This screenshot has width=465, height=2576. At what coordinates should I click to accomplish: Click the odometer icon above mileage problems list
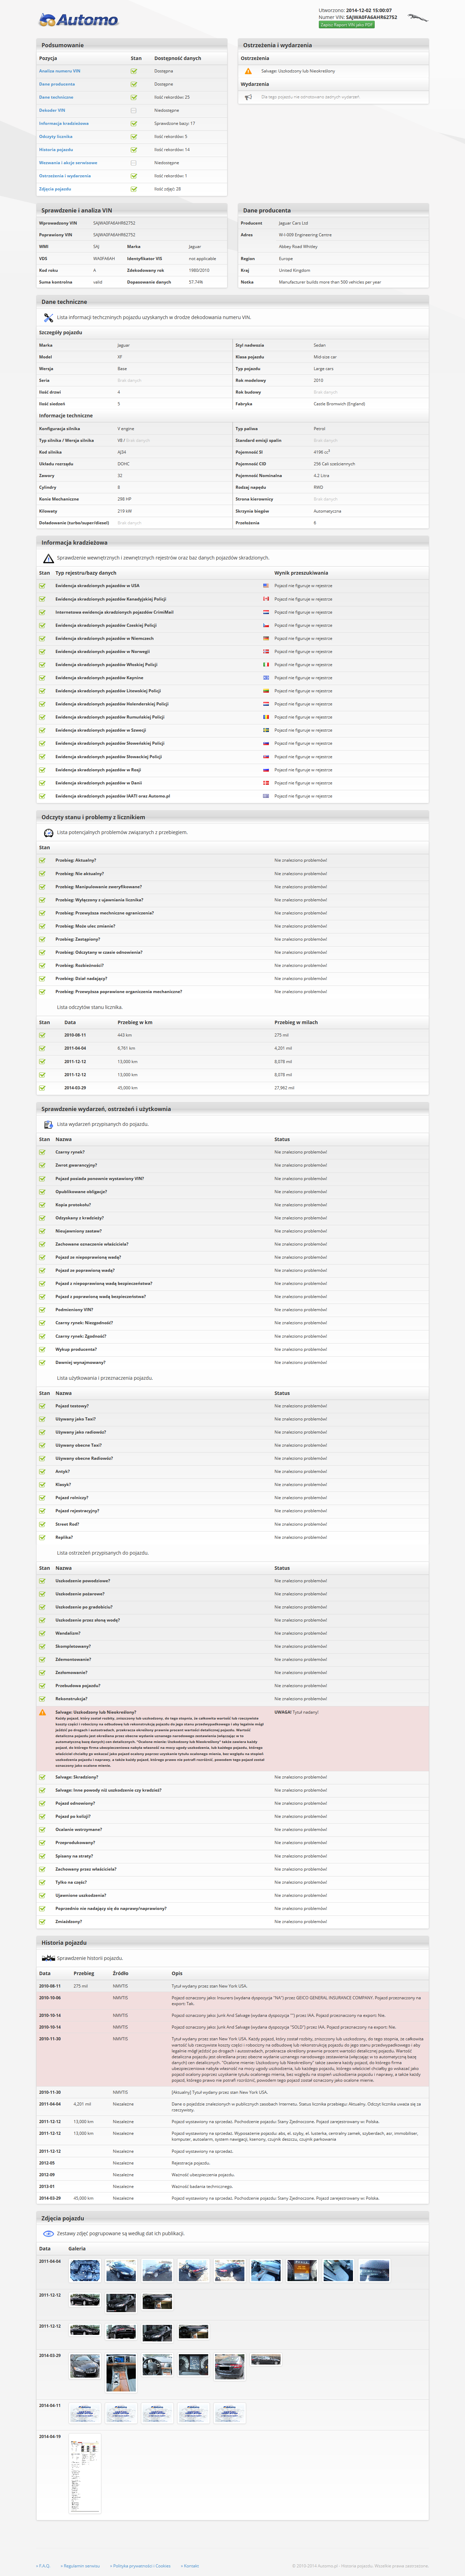click(x=48, y=832)
